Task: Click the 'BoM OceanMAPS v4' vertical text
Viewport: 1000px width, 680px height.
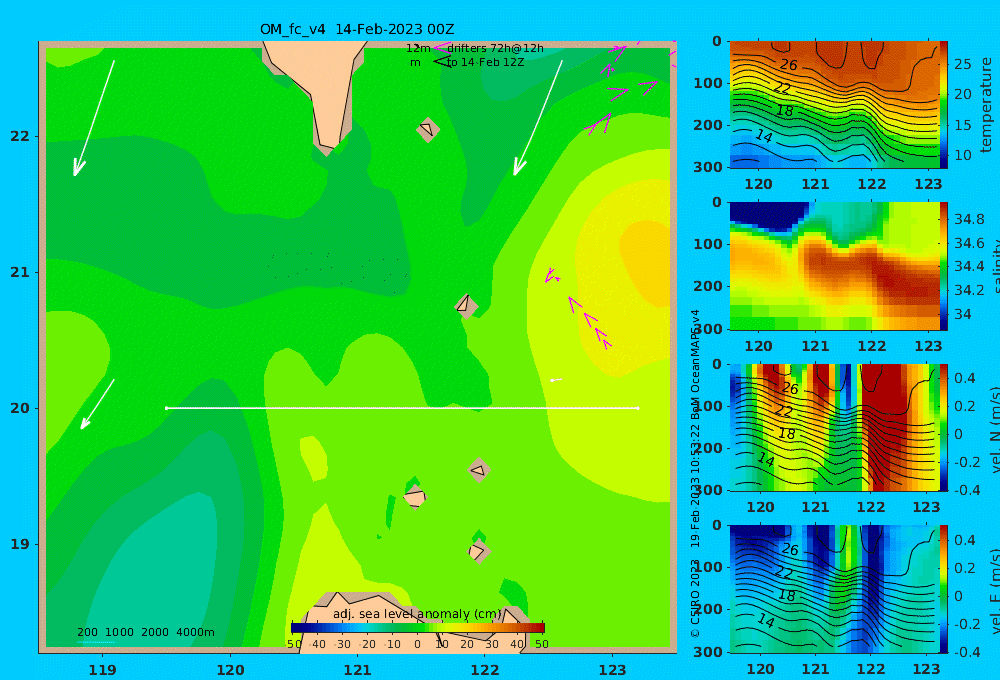Action: pos(695,364)
